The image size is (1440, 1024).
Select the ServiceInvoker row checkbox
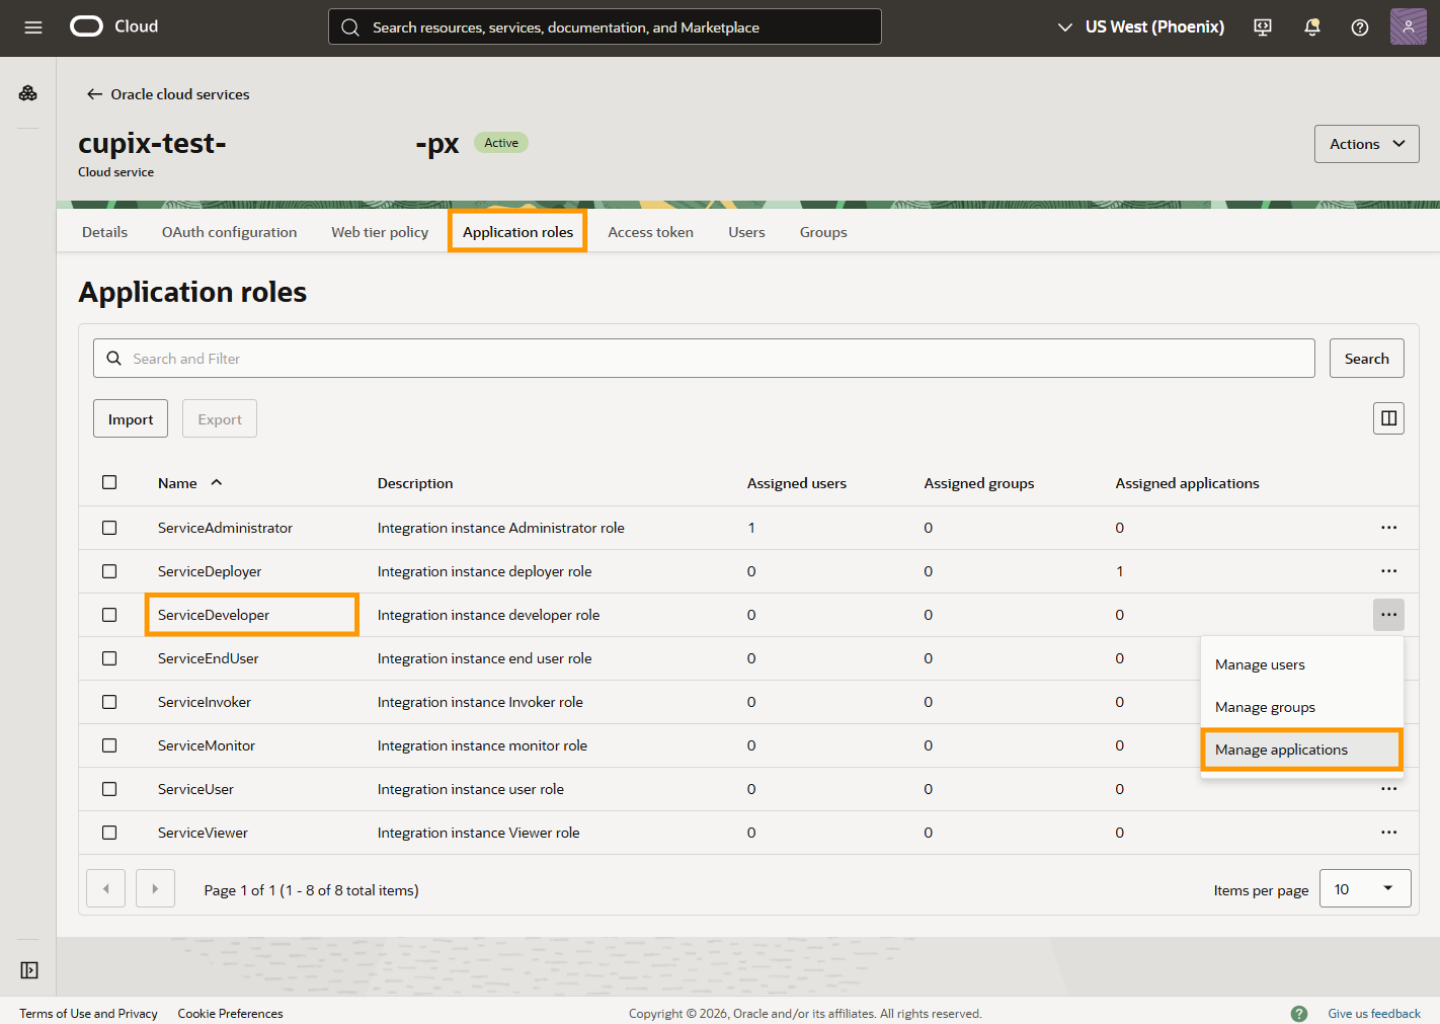pyautogui.click(x=110, y=702)
